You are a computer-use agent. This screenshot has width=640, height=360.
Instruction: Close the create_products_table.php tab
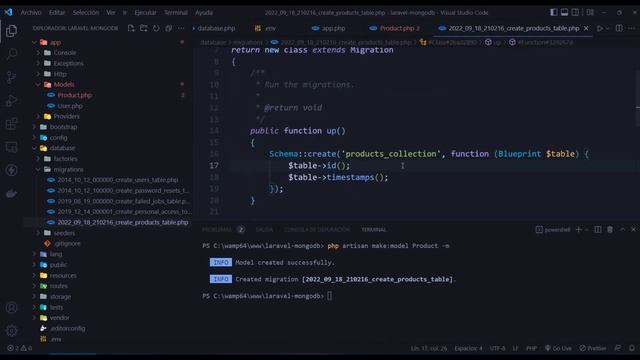point(586,28)
